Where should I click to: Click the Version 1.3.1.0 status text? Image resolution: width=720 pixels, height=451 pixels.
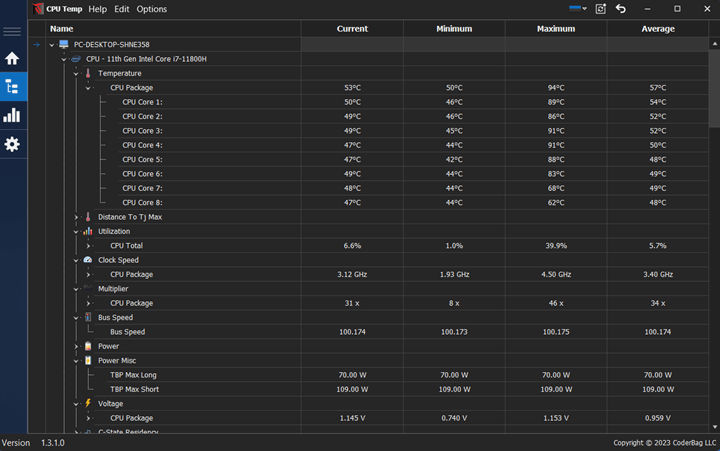[33, 443]
